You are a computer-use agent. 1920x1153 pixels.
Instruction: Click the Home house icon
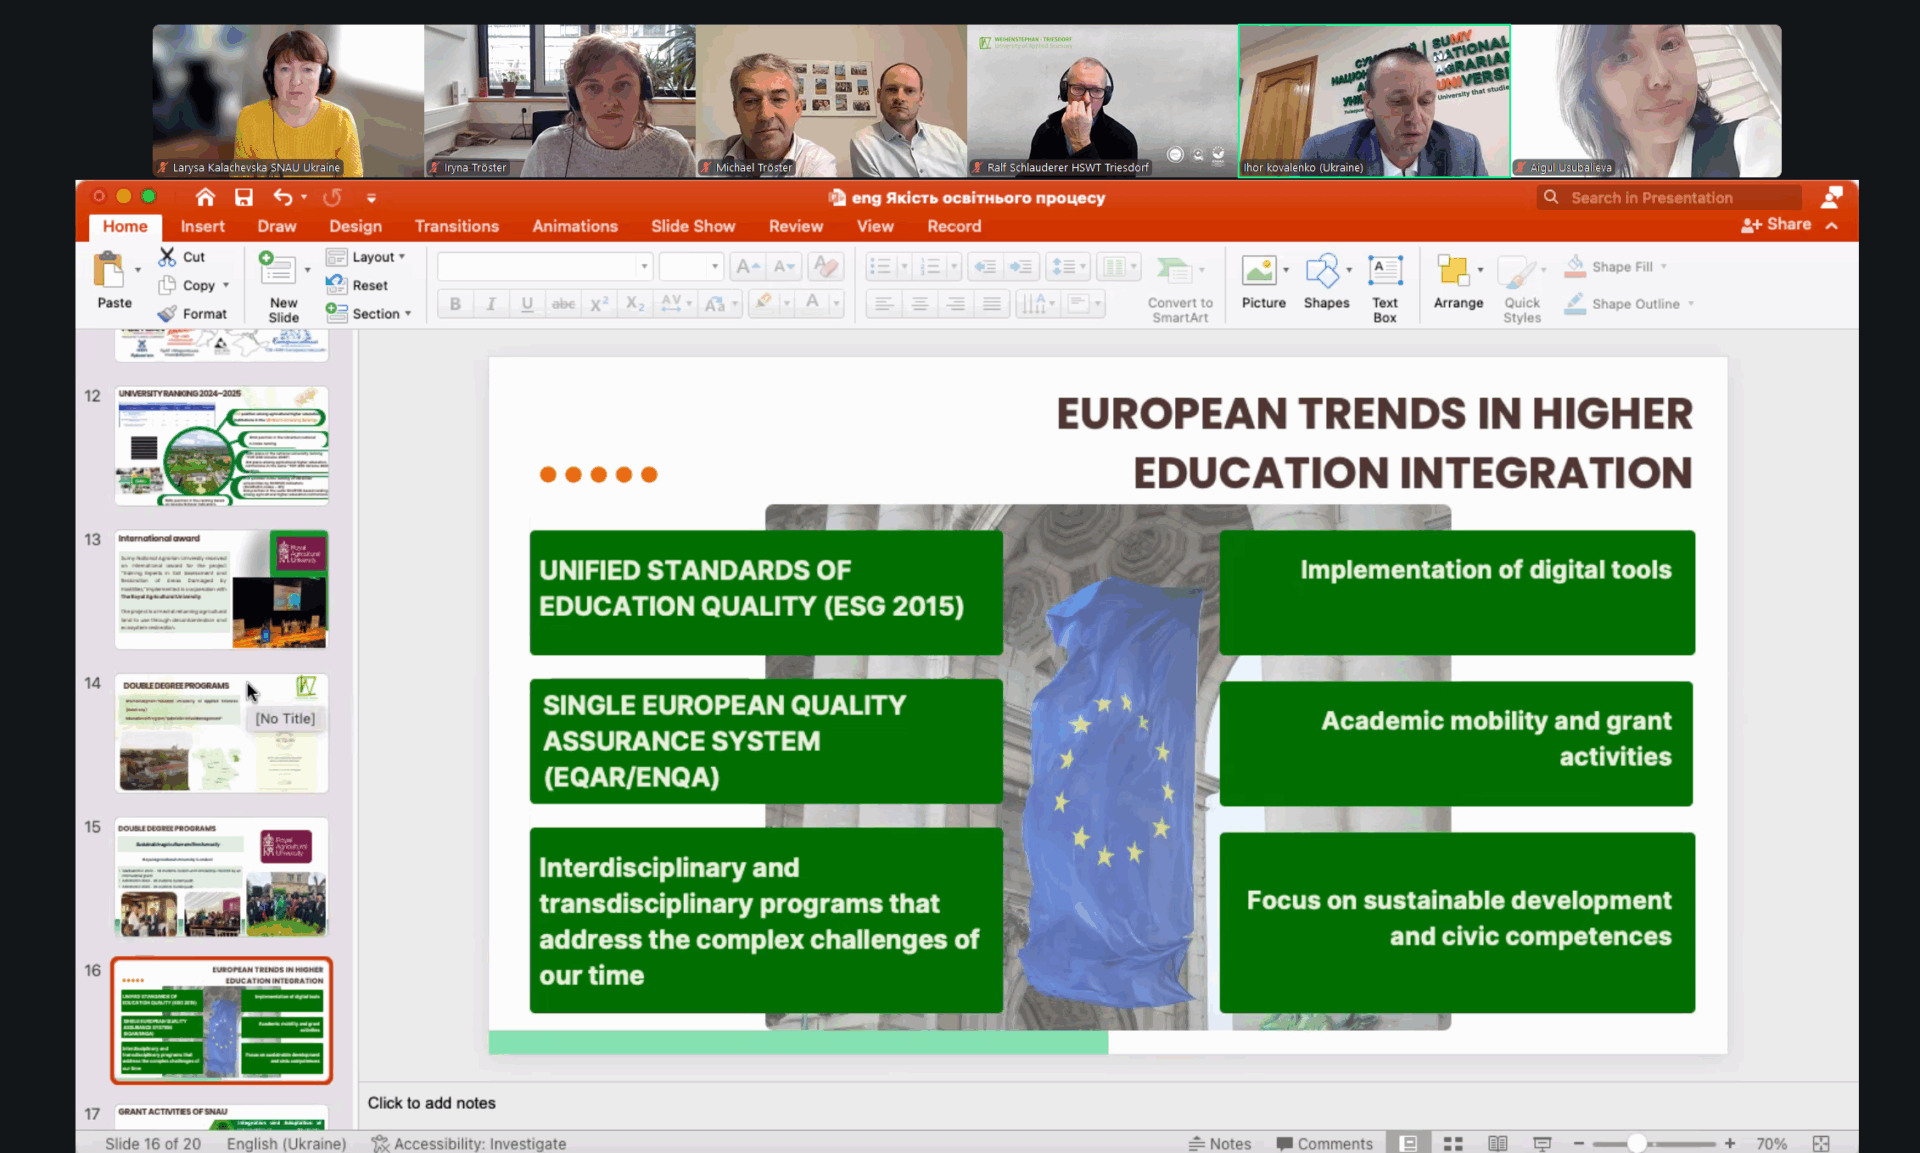pos(205,197)
